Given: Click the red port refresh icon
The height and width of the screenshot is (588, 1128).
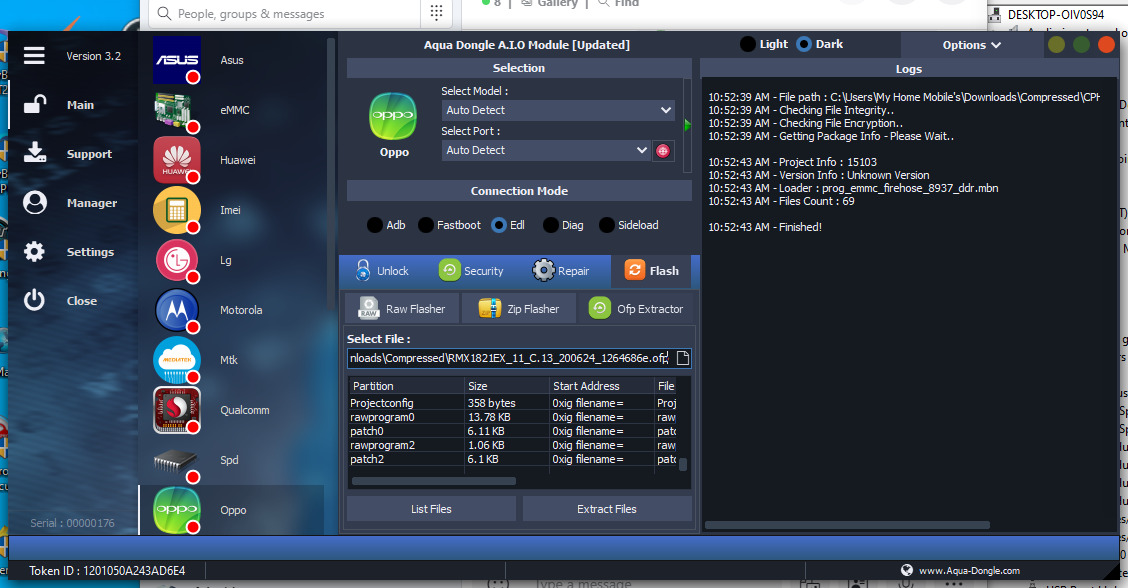Looking at the screenshot, I should pos(663,150).
